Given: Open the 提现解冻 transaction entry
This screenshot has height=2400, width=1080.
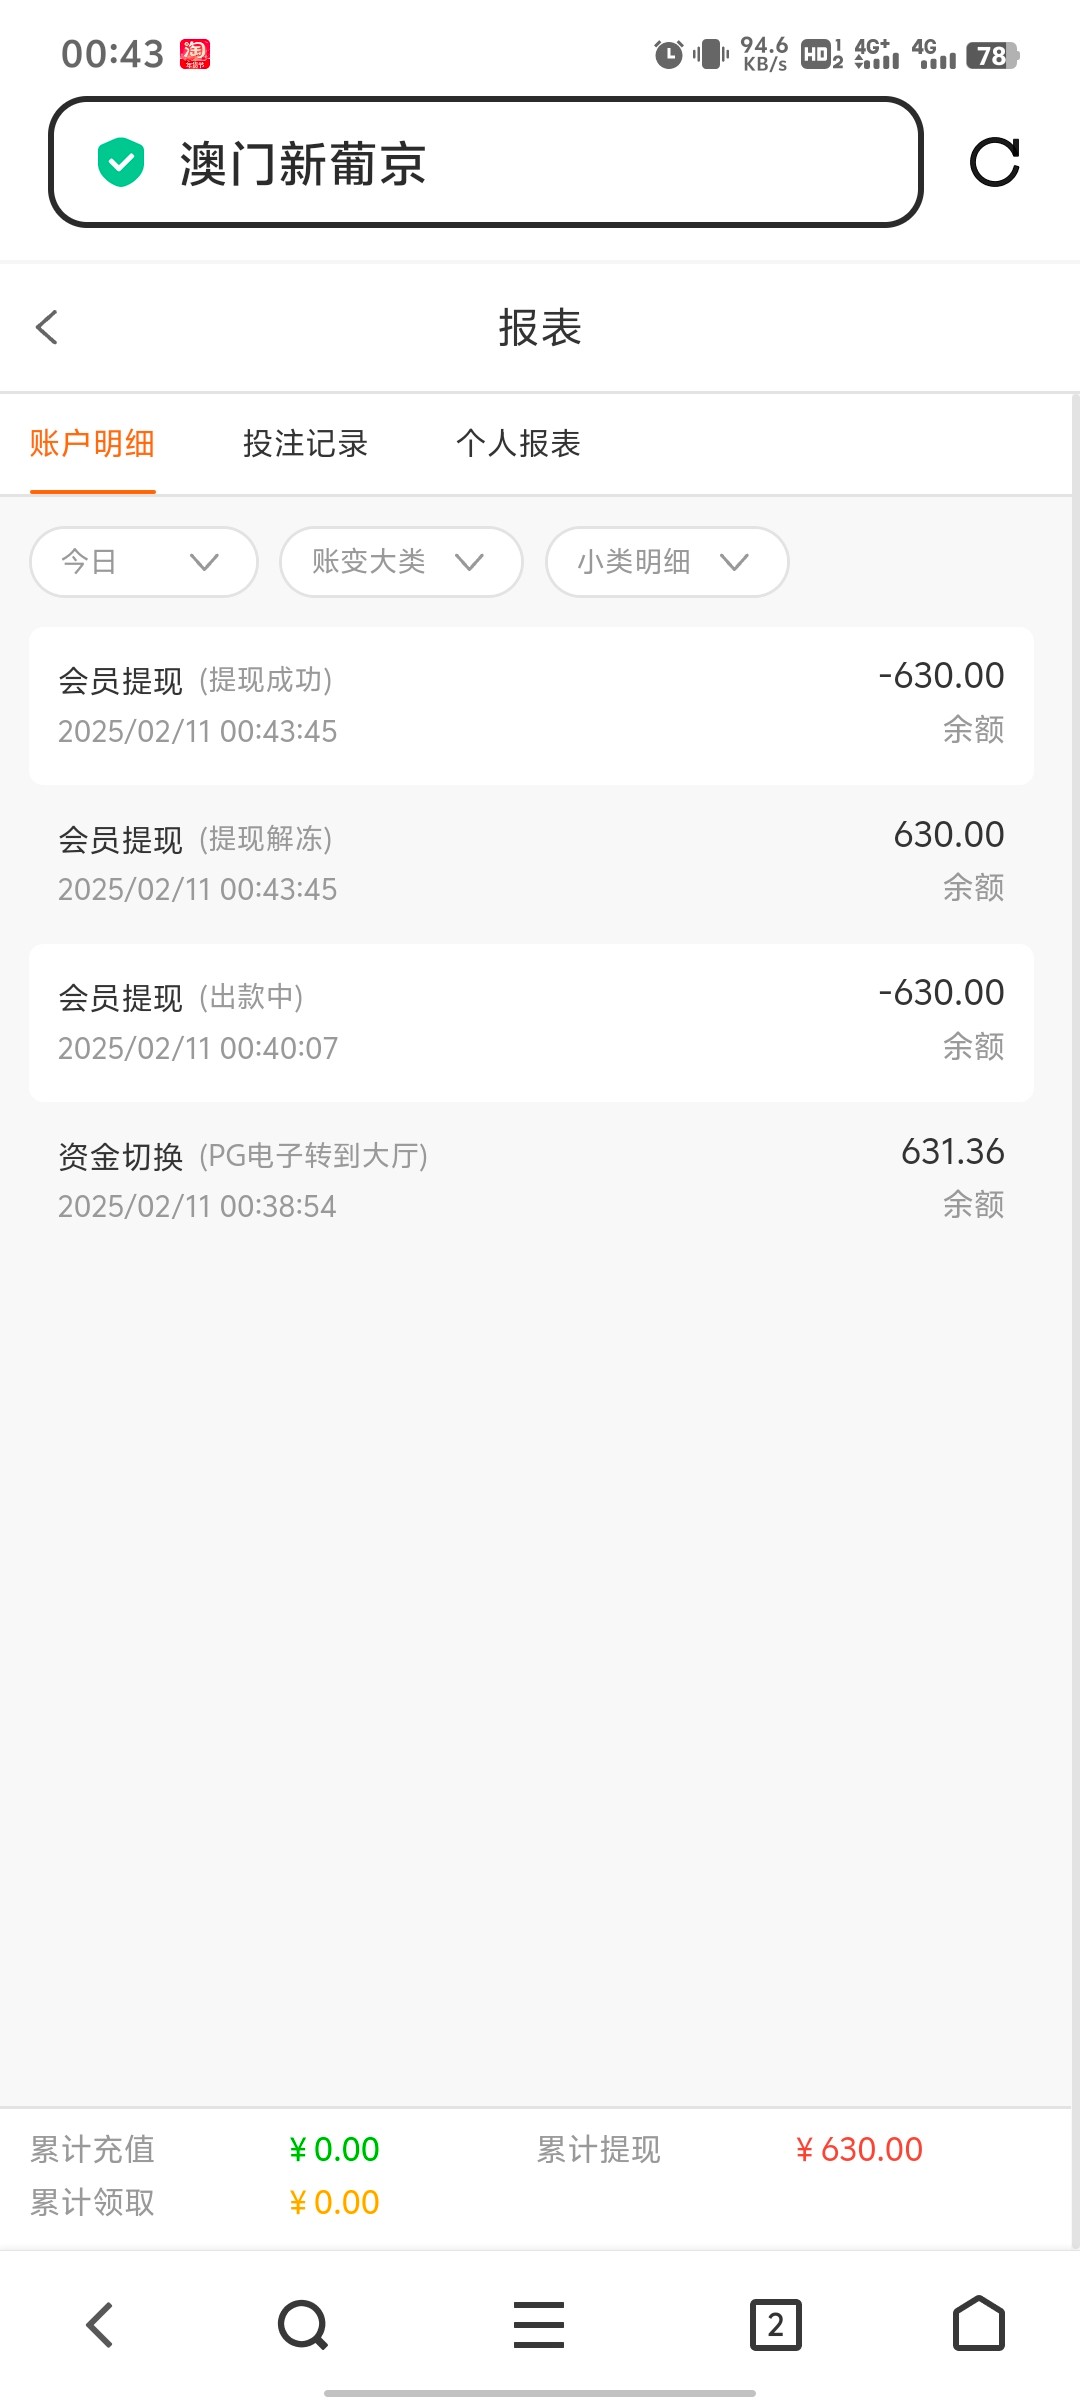Looking at the screenshot, I should click(x=531, y=863).
